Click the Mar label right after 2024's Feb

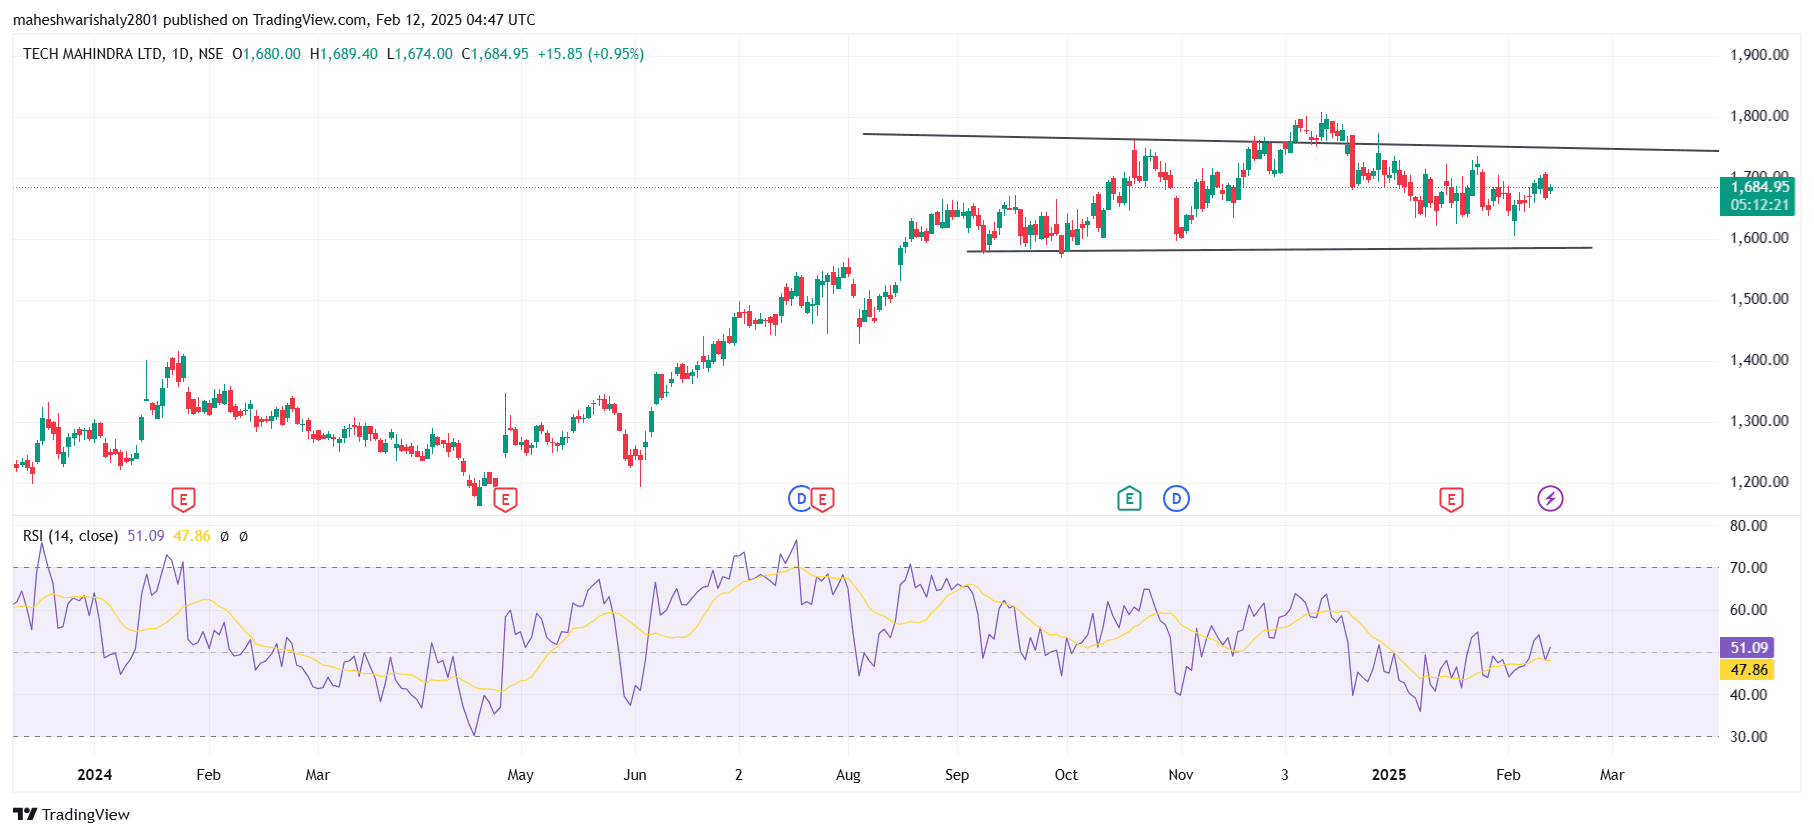click(317, 775)
